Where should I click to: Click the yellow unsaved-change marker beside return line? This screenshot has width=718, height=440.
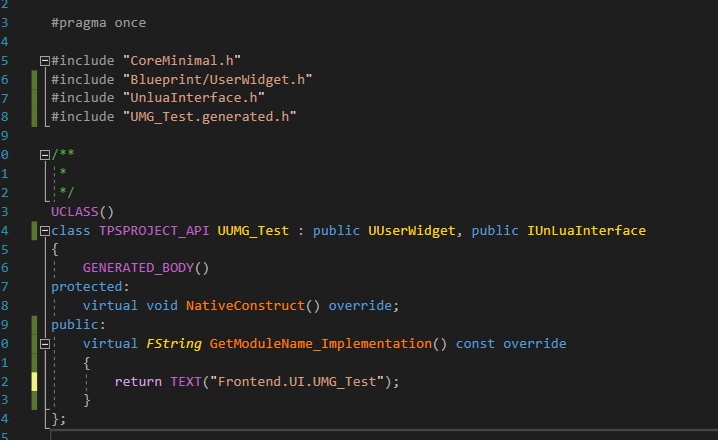coord(34,382)
